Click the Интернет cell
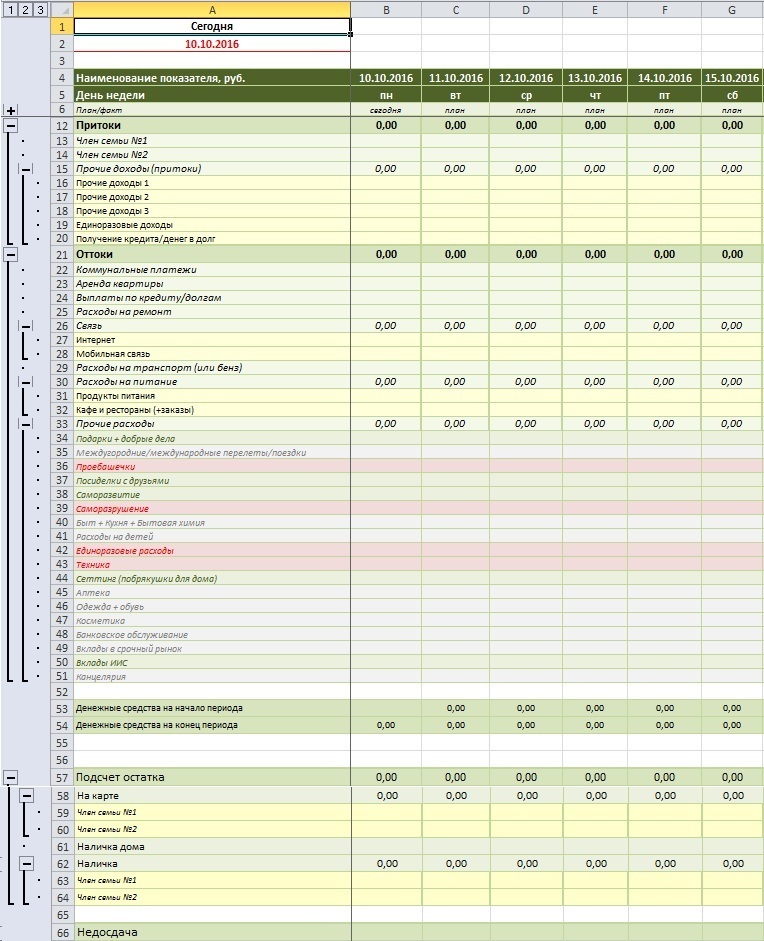This screenshot has height=941, width=764. point(212,340)
